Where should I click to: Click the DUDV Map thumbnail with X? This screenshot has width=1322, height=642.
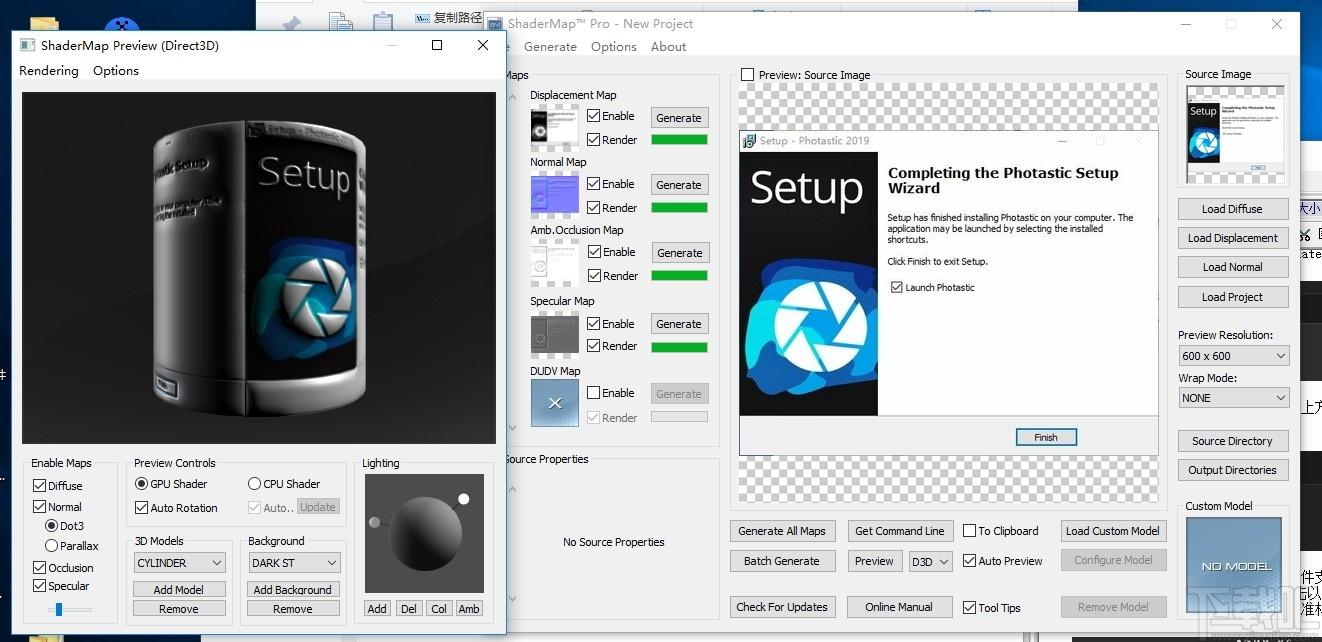pyautogui.click(x=554, y=403)
